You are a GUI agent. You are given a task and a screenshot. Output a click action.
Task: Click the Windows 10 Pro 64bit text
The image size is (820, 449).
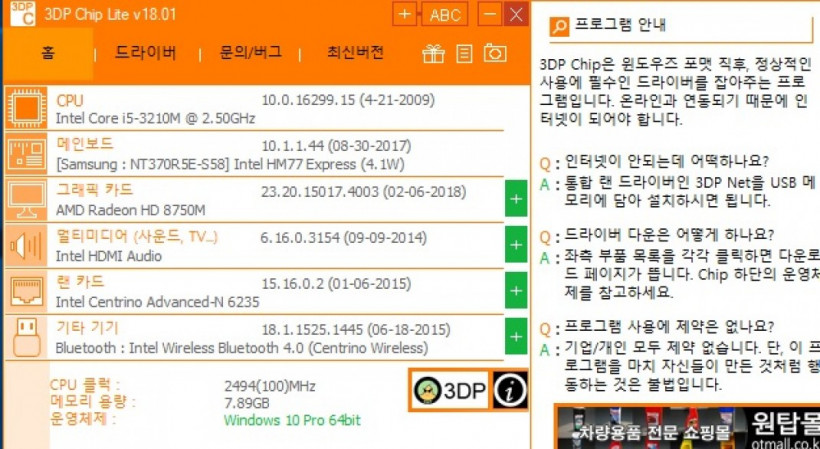[x=292, y=420]
